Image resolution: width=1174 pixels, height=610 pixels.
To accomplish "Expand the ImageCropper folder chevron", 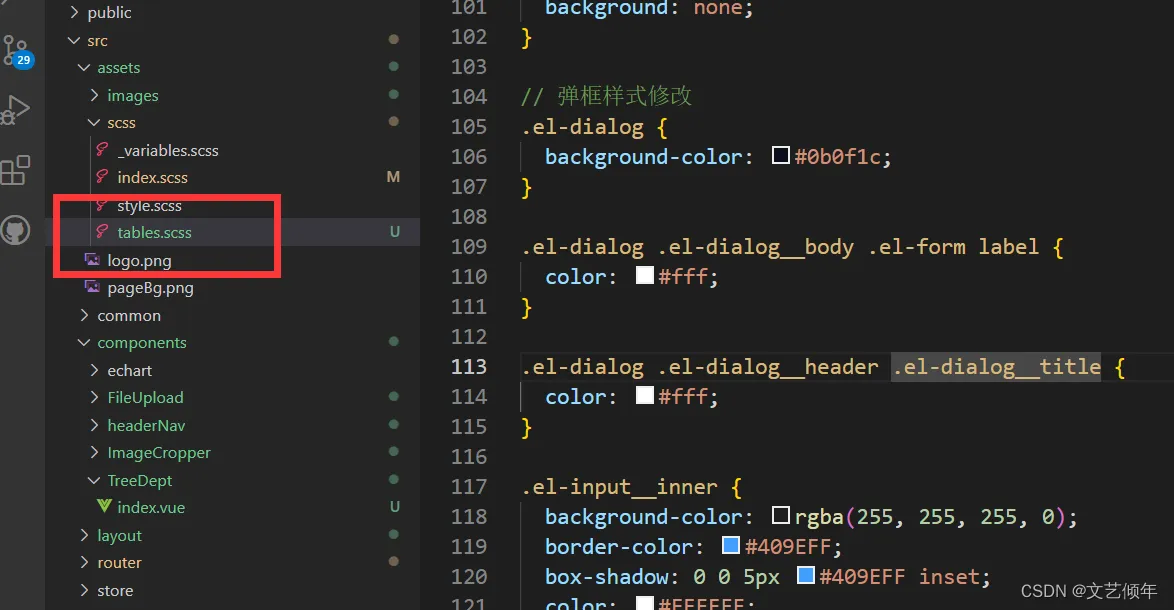I will [x=94, y=452].
